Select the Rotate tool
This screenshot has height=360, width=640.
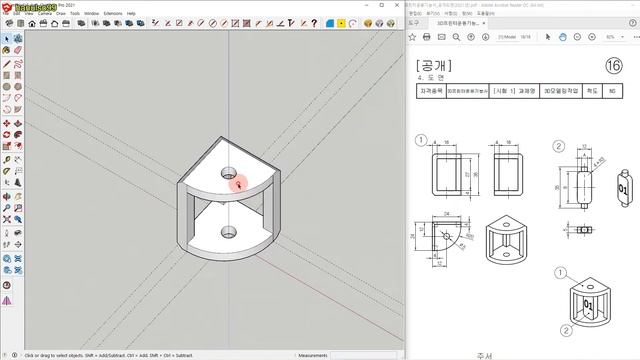tap(7, 135)
